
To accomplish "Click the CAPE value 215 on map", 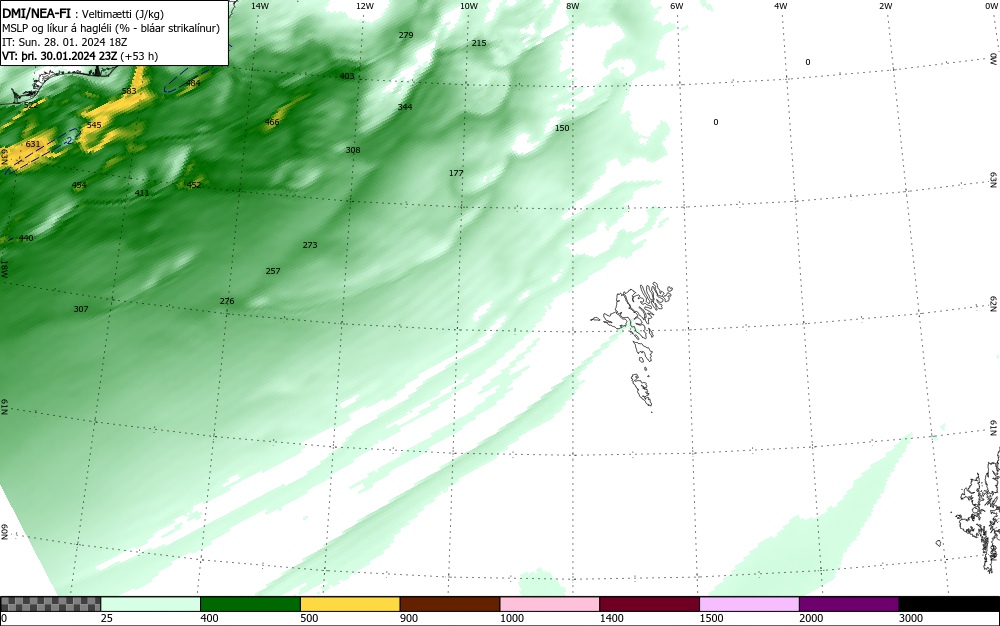I will coord(479,43).
